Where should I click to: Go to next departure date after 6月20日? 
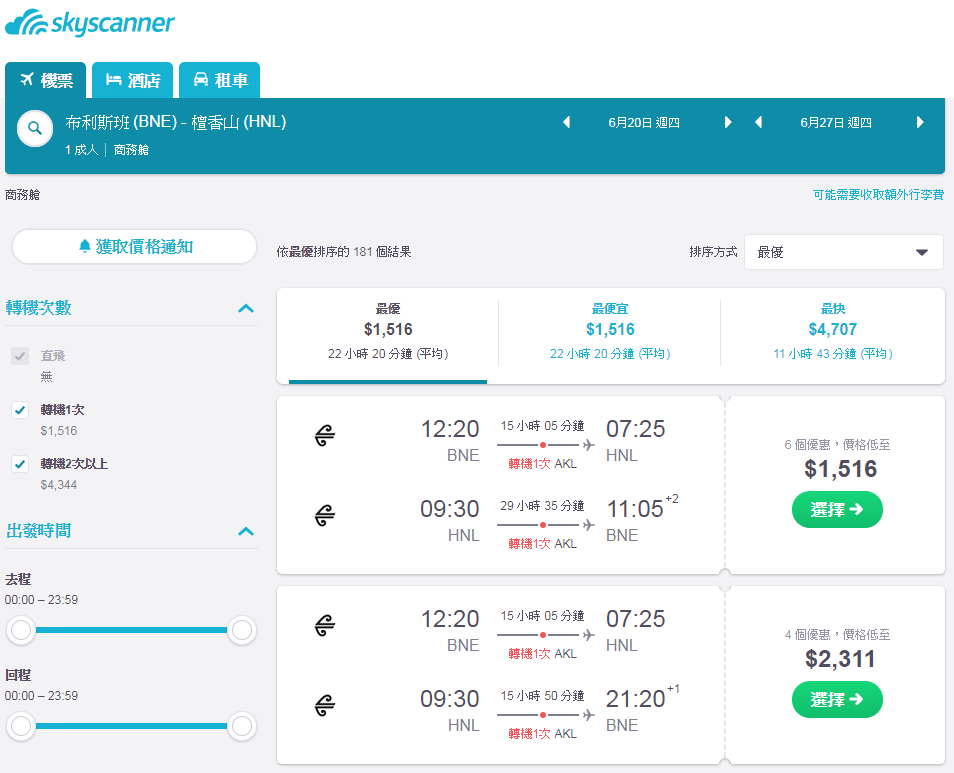pyautogui.click(x=728, y=122)
